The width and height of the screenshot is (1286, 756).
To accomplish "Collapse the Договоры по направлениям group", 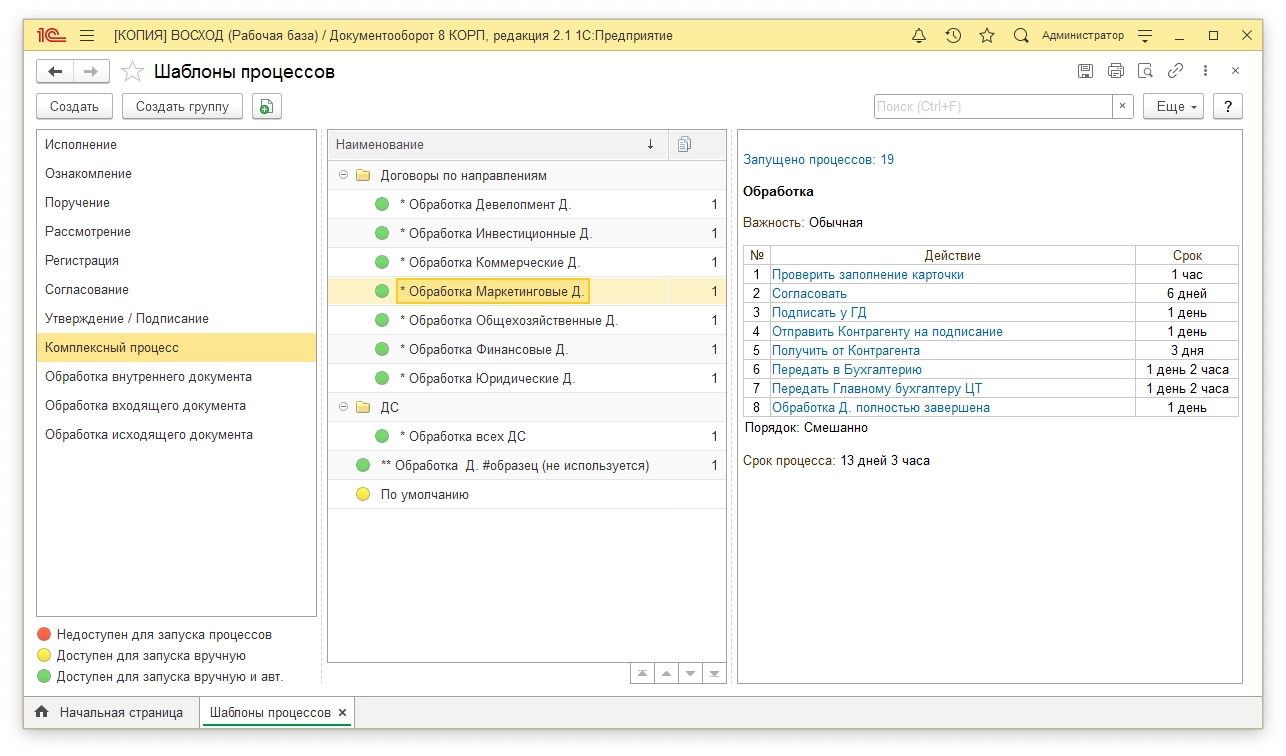I will (x=343, y=175).
